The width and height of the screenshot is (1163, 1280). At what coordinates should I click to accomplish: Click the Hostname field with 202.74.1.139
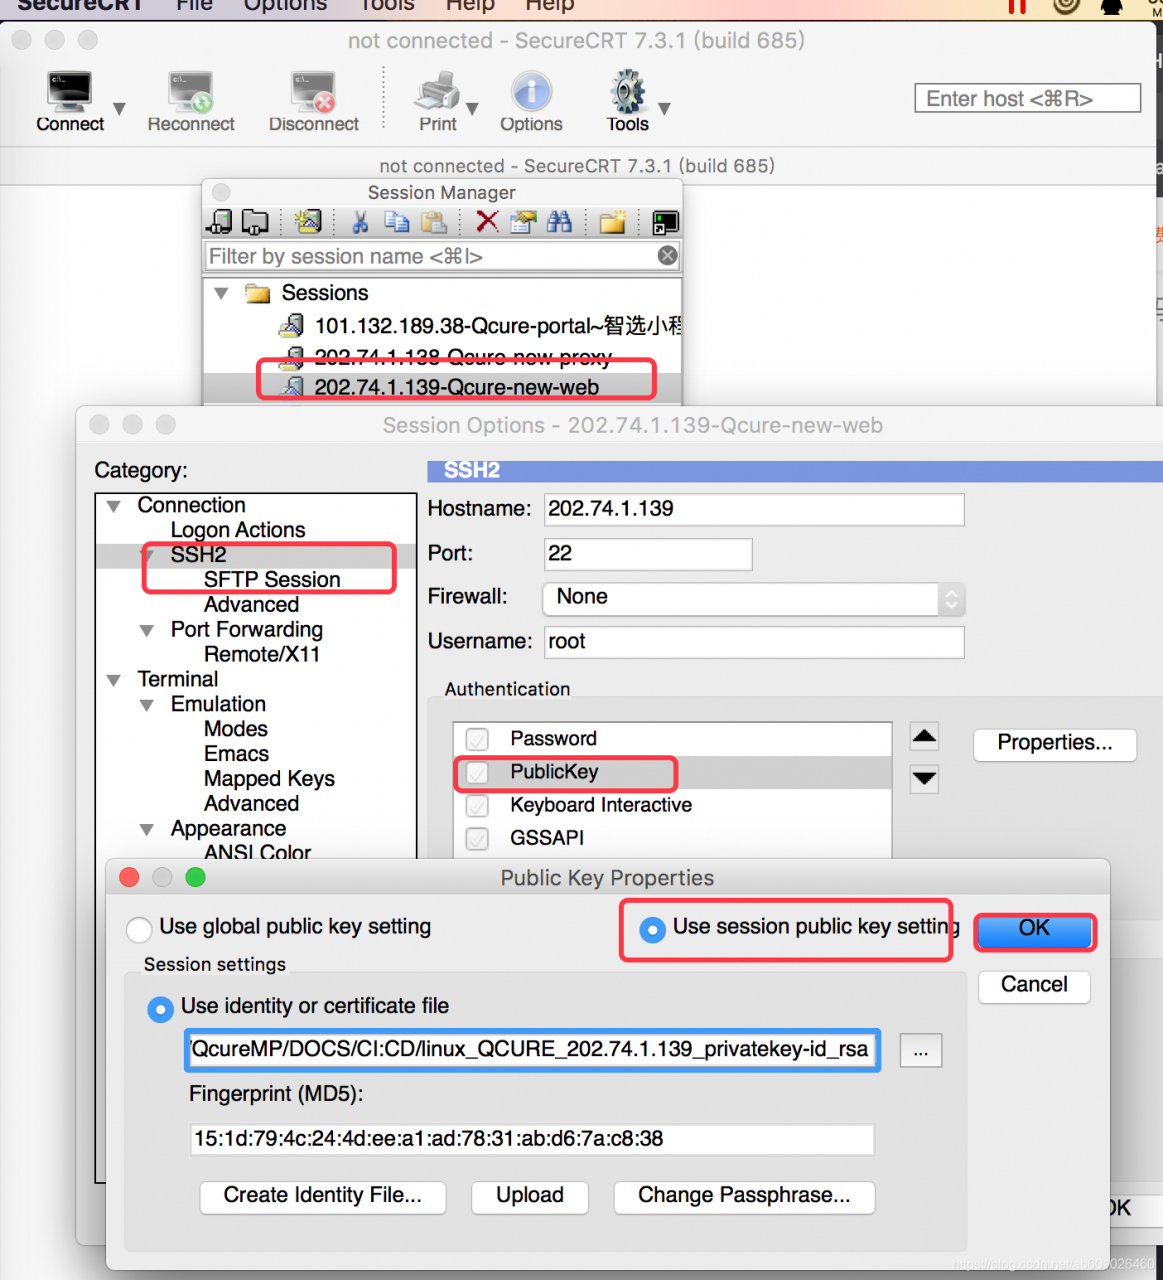[754, 509]
